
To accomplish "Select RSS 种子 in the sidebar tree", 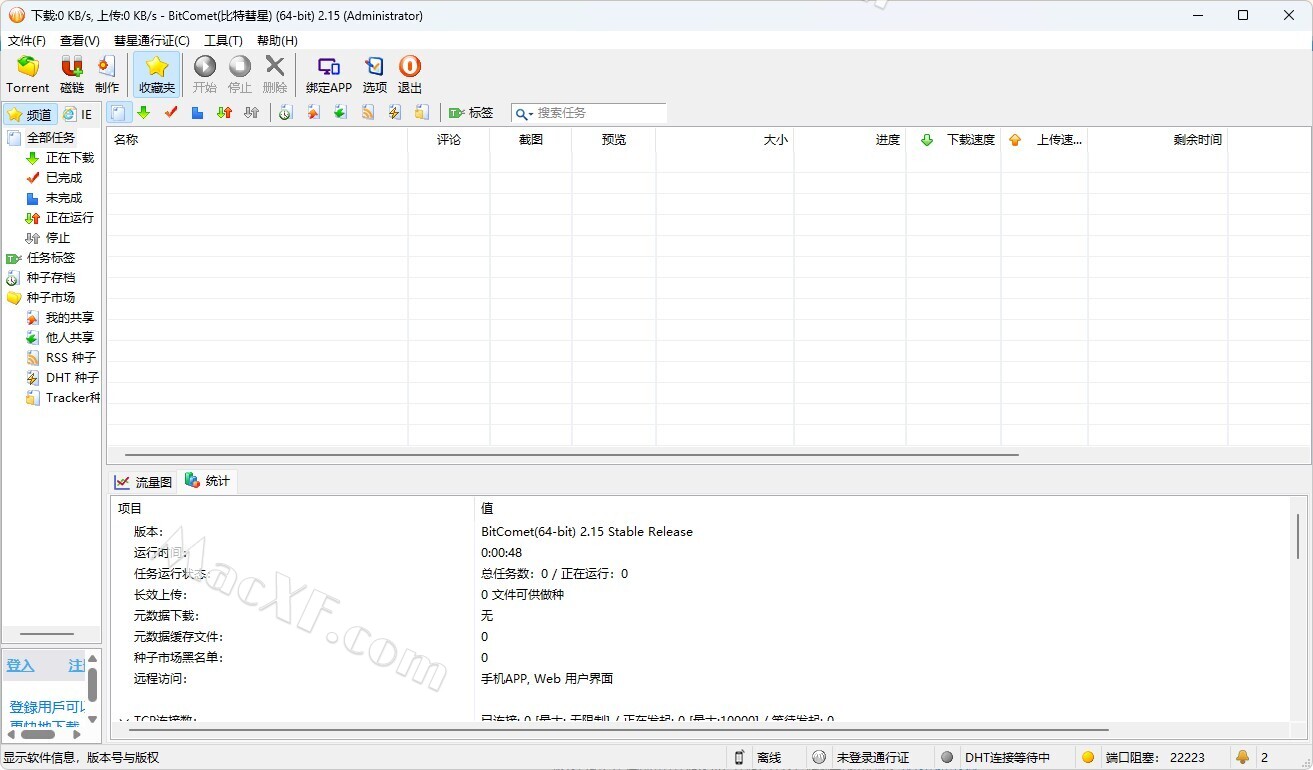I will (61, 358).
